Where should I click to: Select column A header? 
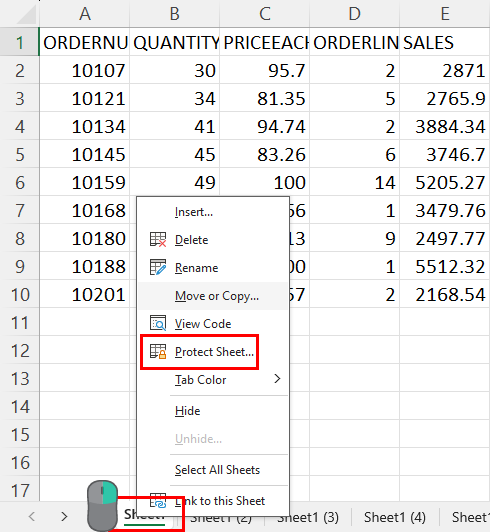click(x=84, y=14)
